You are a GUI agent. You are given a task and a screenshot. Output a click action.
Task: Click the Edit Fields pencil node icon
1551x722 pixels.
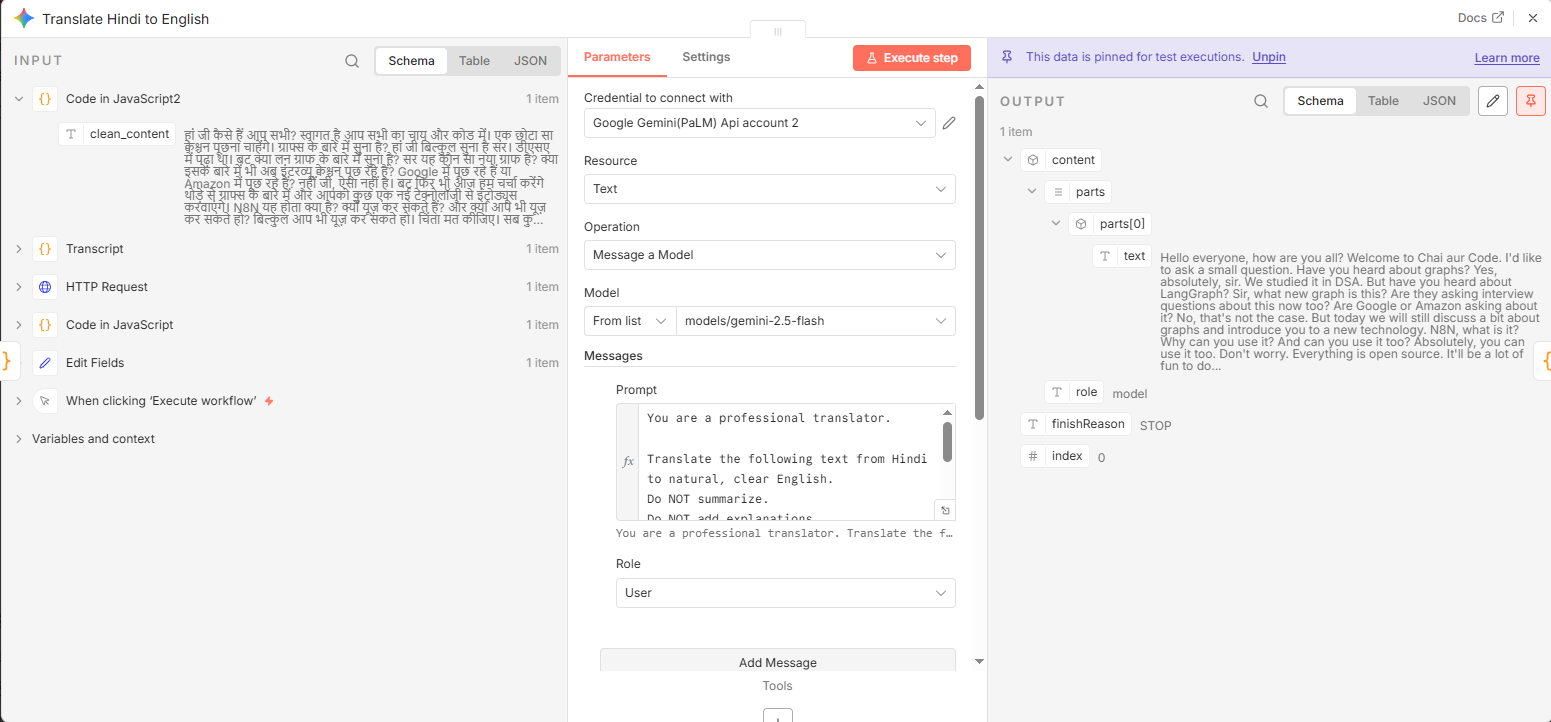click(45, 363)
